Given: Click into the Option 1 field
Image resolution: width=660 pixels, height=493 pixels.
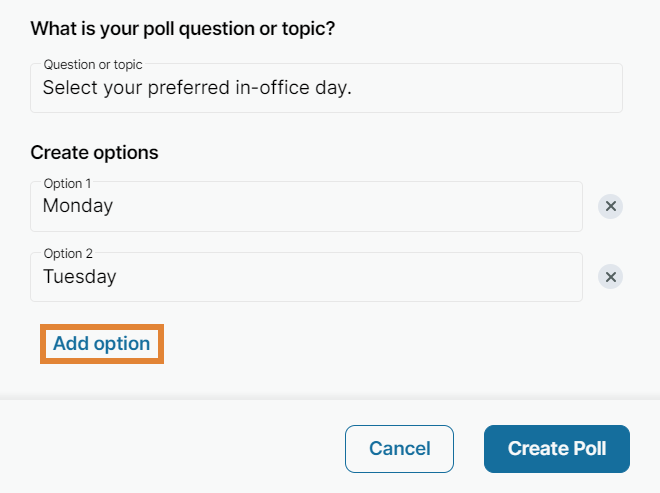Looking at the screenshot, I should click(306, 207).
